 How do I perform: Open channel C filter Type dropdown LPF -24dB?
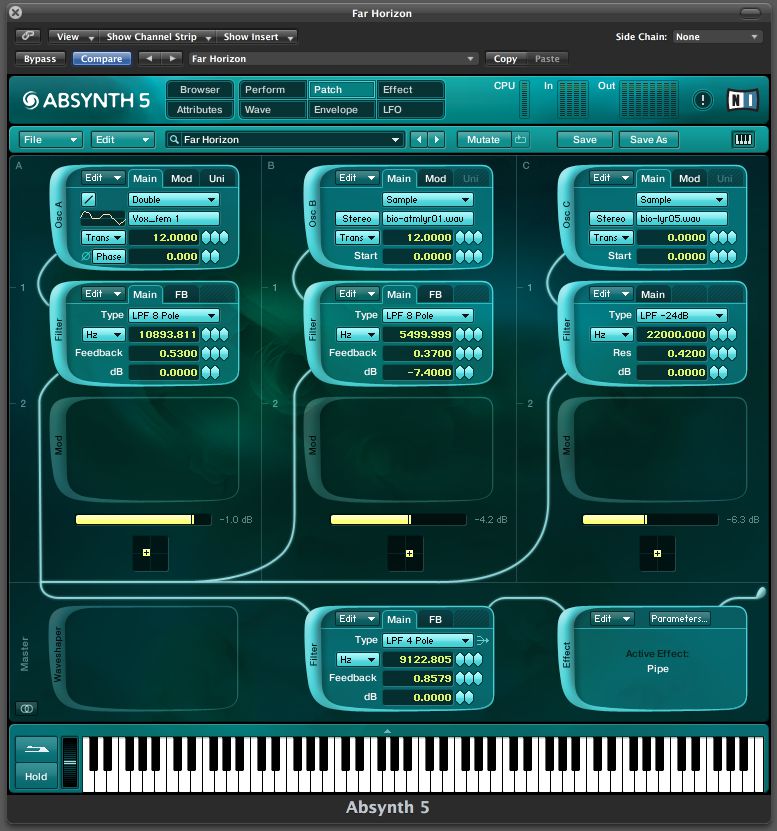pyautogui.click(x=681, y=315)
